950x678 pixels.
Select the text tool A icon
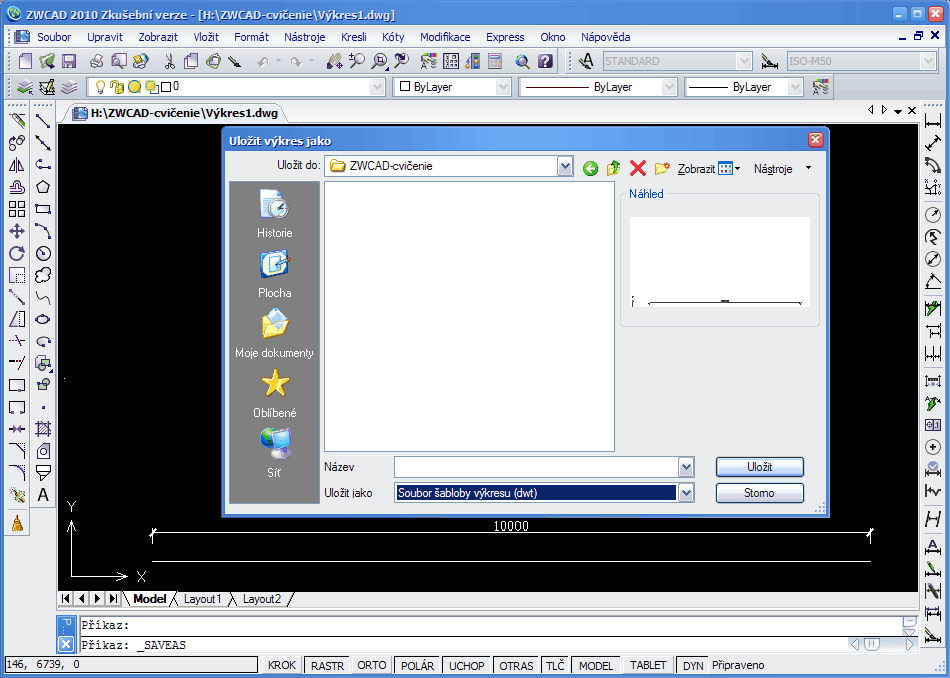[x=43, y=495]
